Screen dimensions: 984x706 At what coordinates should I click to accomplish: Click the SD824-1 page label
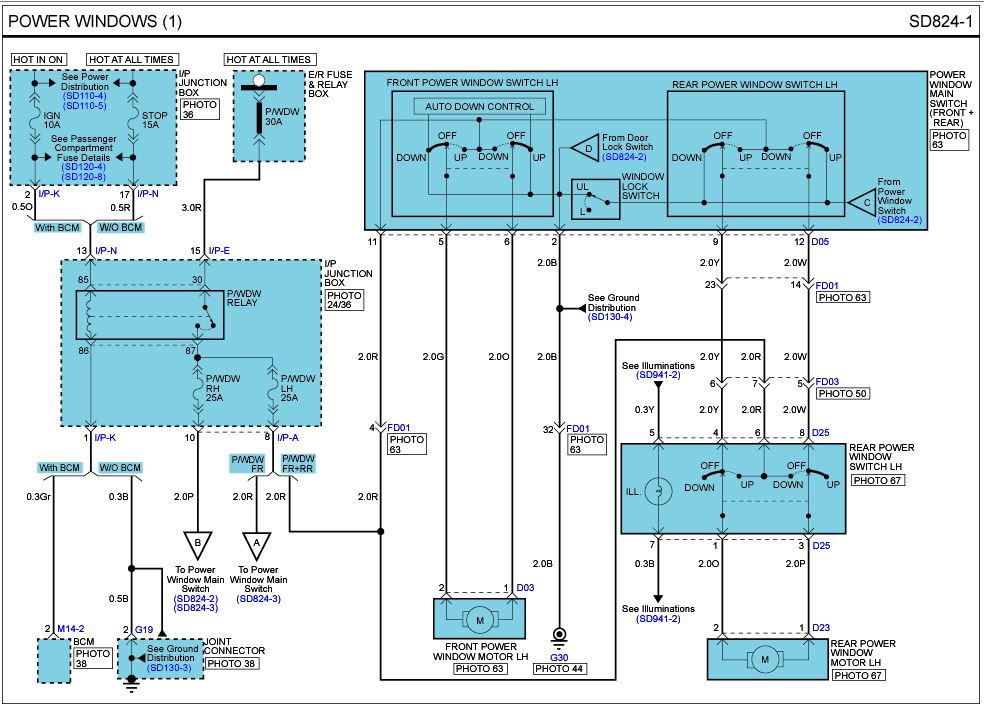(940, 21)
